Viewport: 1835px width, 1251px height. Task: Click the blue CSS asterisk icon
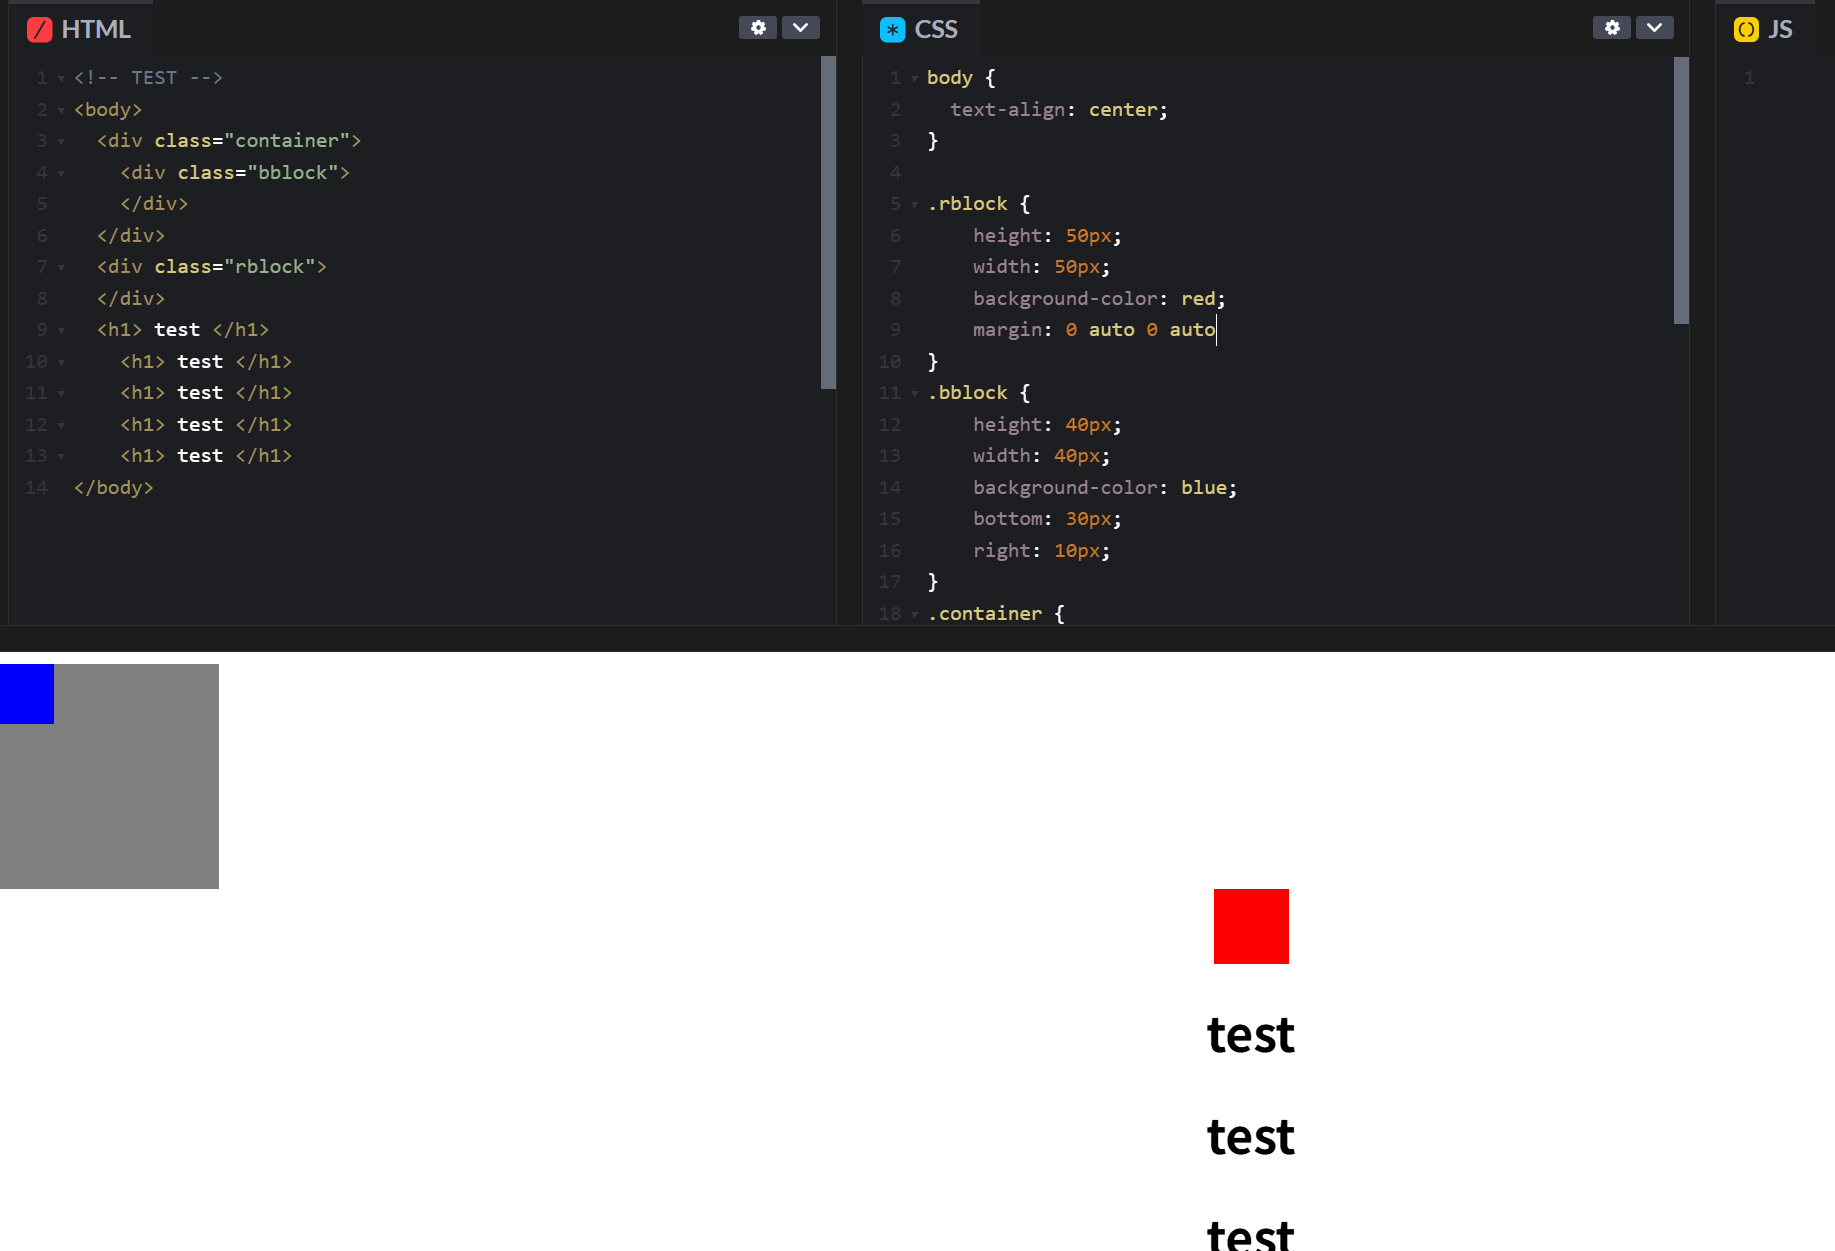coord(893,30)
